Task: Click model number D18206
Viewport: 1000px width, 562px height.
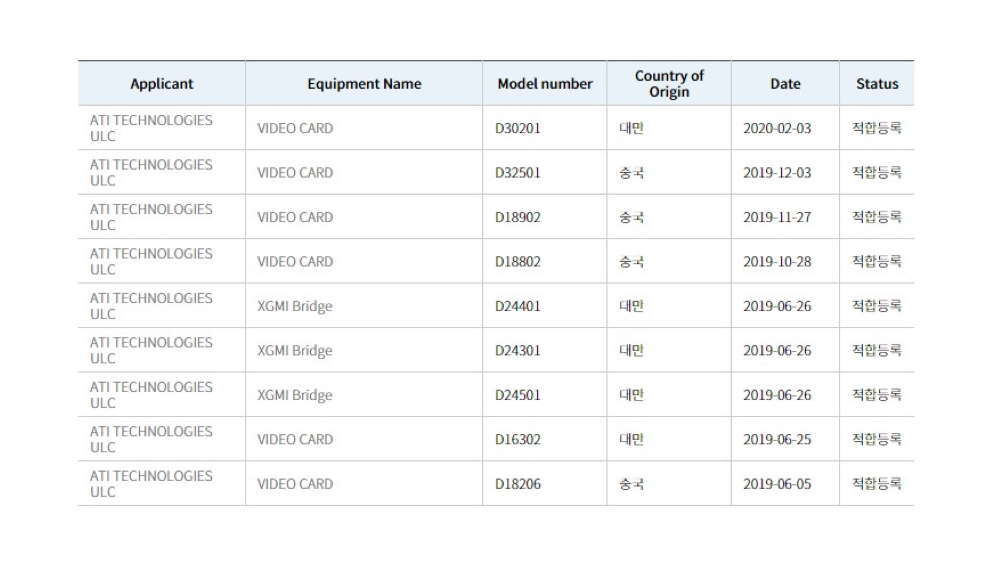Action: 518,484
